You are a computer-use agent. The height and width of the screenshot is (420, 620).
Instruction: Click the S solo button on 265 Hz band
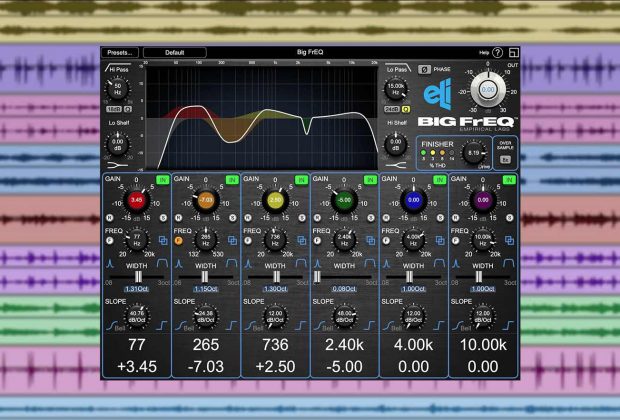[232, 218]
